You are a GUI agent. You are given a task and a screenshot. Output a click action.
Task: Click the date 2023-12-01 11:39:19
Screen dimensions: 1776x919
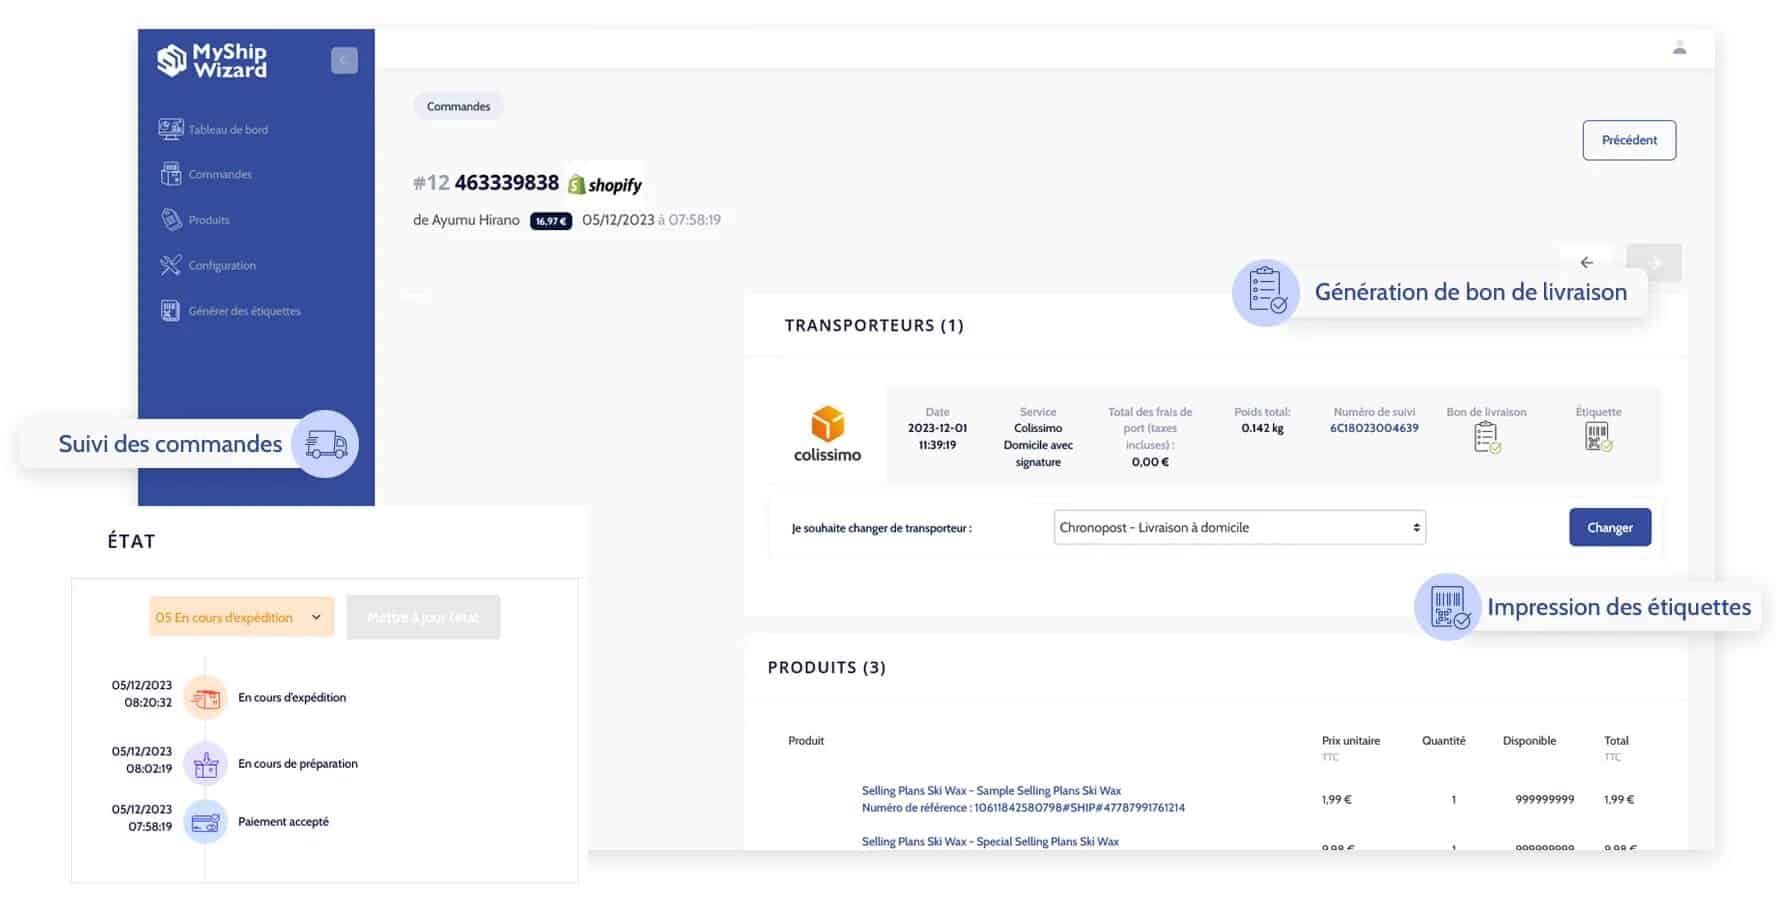coord(937,437)
